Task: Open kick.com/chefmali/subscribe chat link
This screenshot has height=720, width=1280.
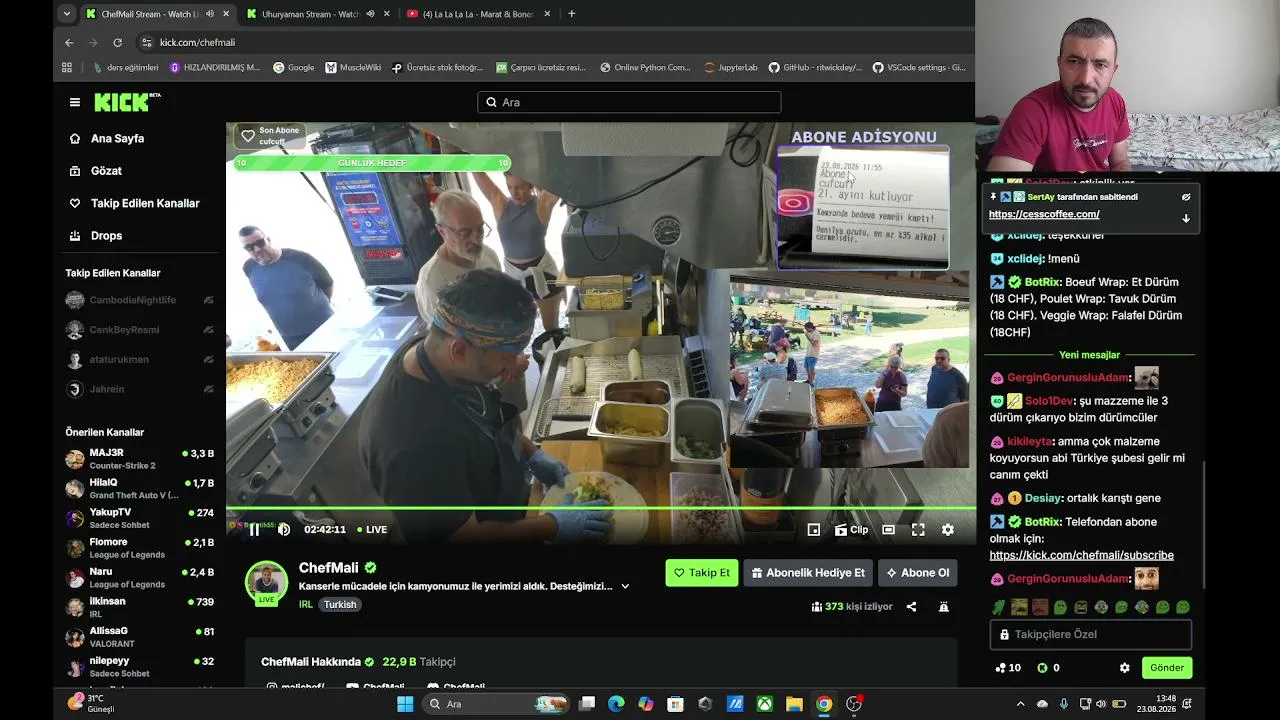Action: (x=1082, y=555)
